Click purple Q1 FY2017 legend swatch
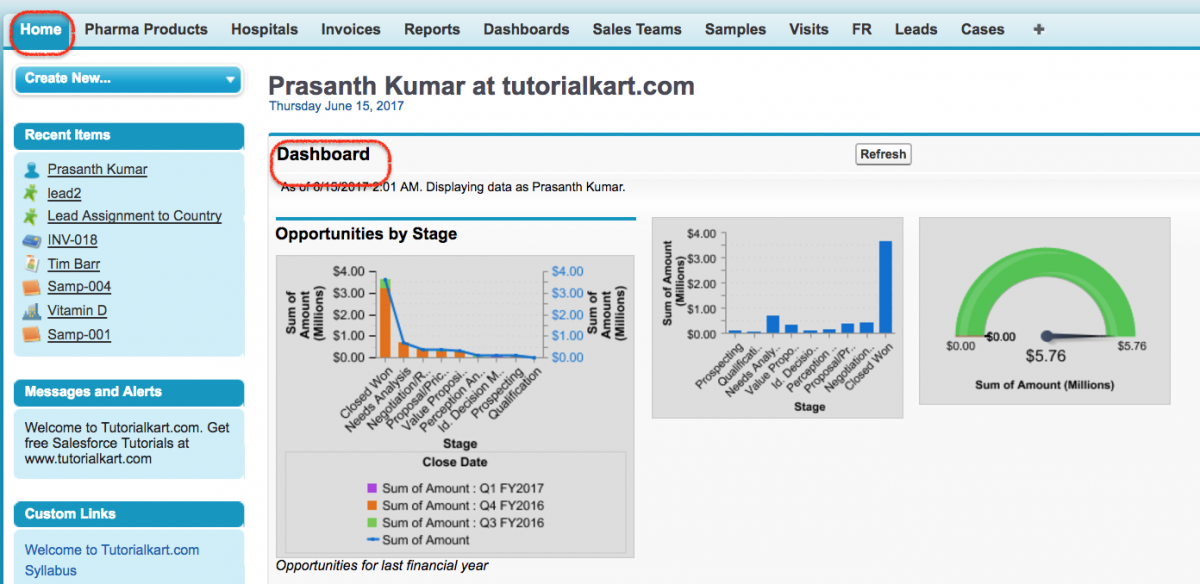Viewport: 1200px width, 584px height. tap(372, 488)
